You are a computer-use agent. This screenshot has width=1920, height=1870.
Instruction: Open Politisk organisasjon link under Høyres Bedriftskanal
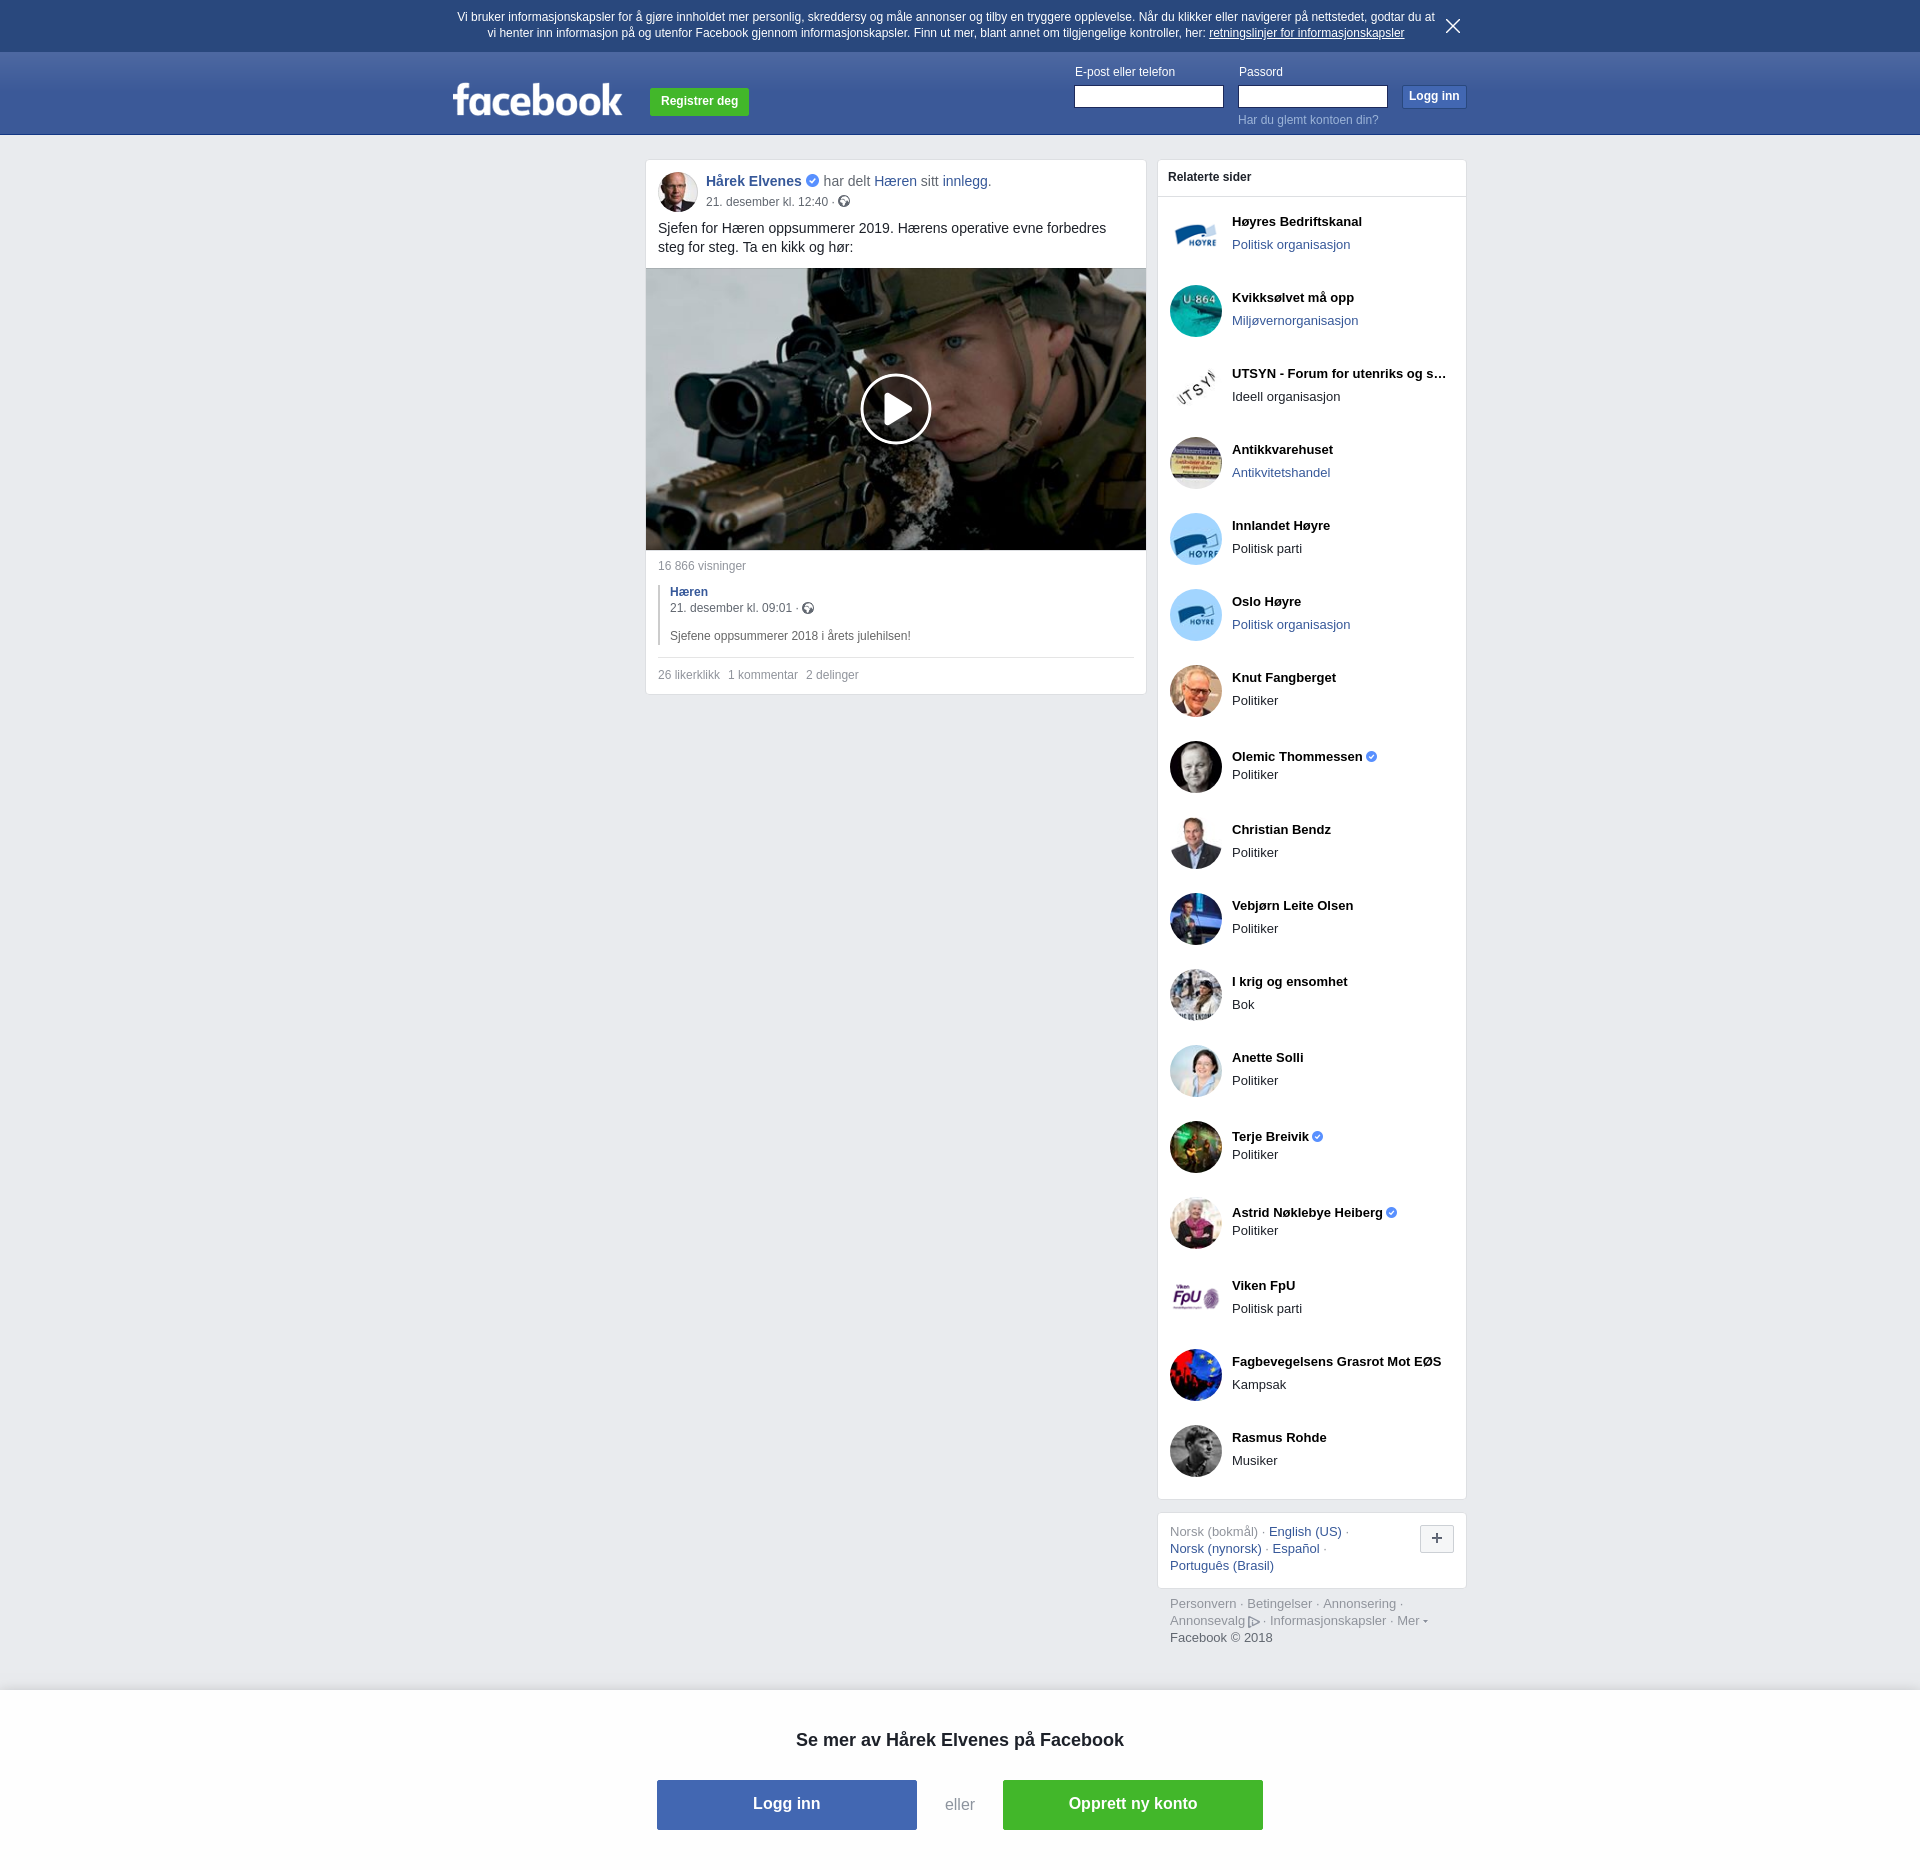pos(1291,245)
